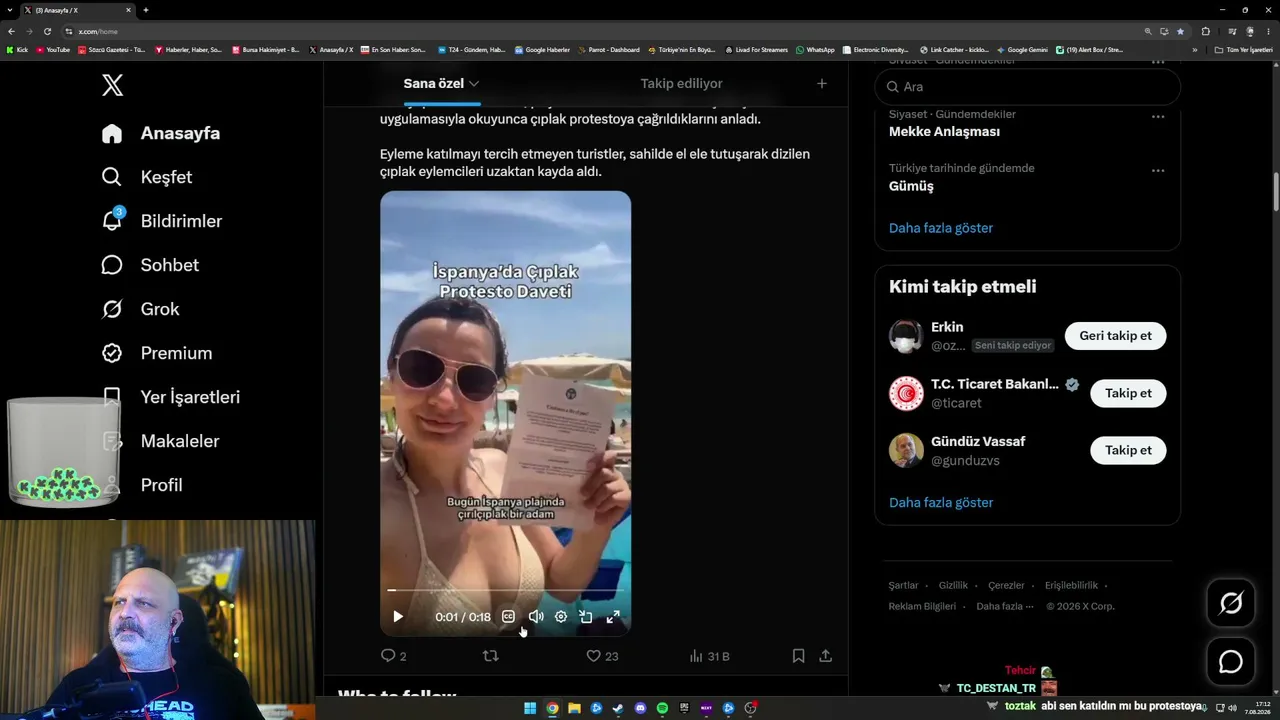Open the Erişilebilirlik footer link

coord(1071,586)
